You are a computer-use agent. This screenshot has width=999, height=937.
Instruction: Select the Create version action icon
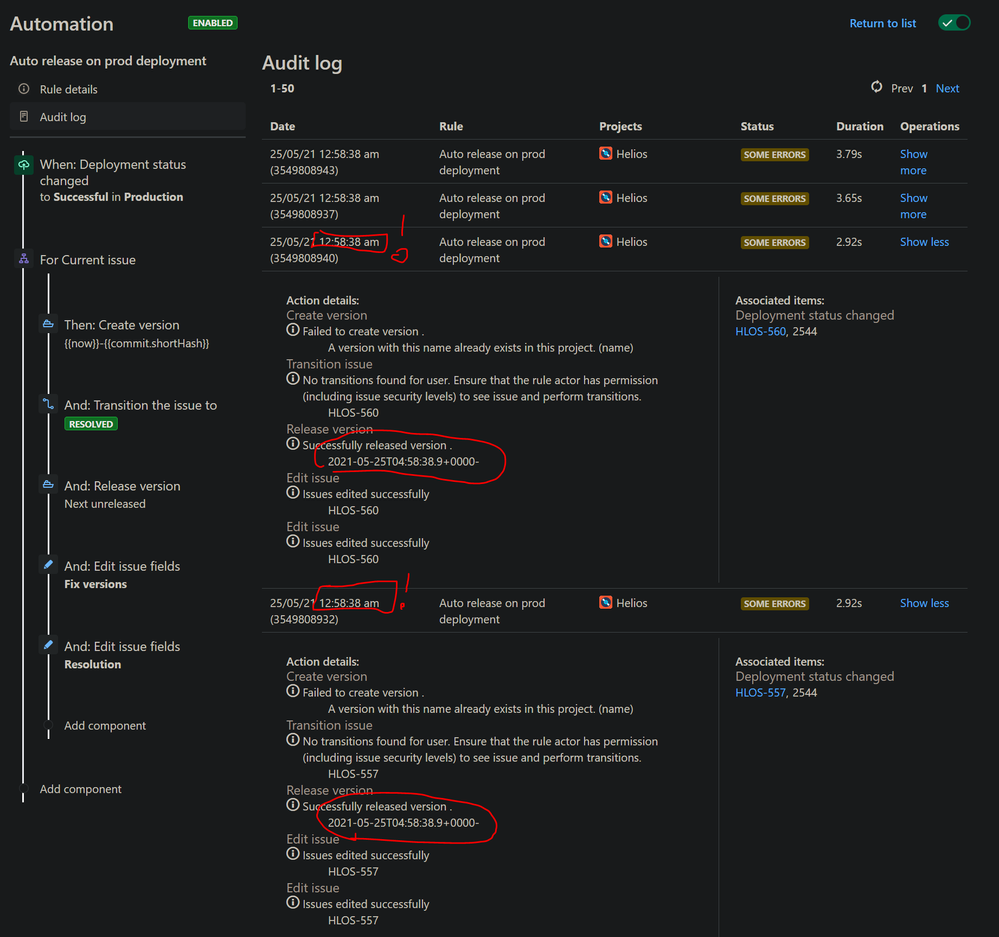tap(48, 324)
